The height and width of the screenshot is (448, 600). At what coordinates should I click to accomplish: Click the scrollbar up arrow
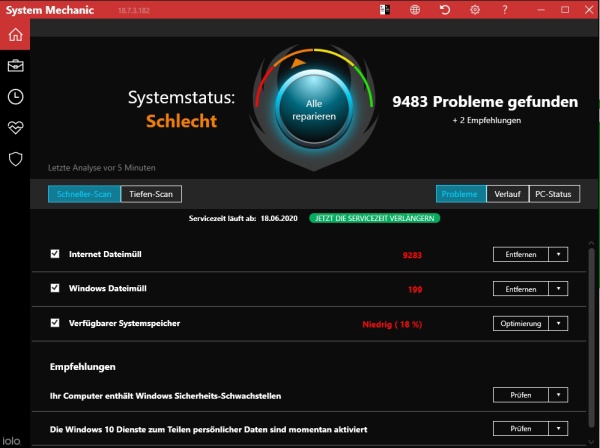click(x=591, y=243)
